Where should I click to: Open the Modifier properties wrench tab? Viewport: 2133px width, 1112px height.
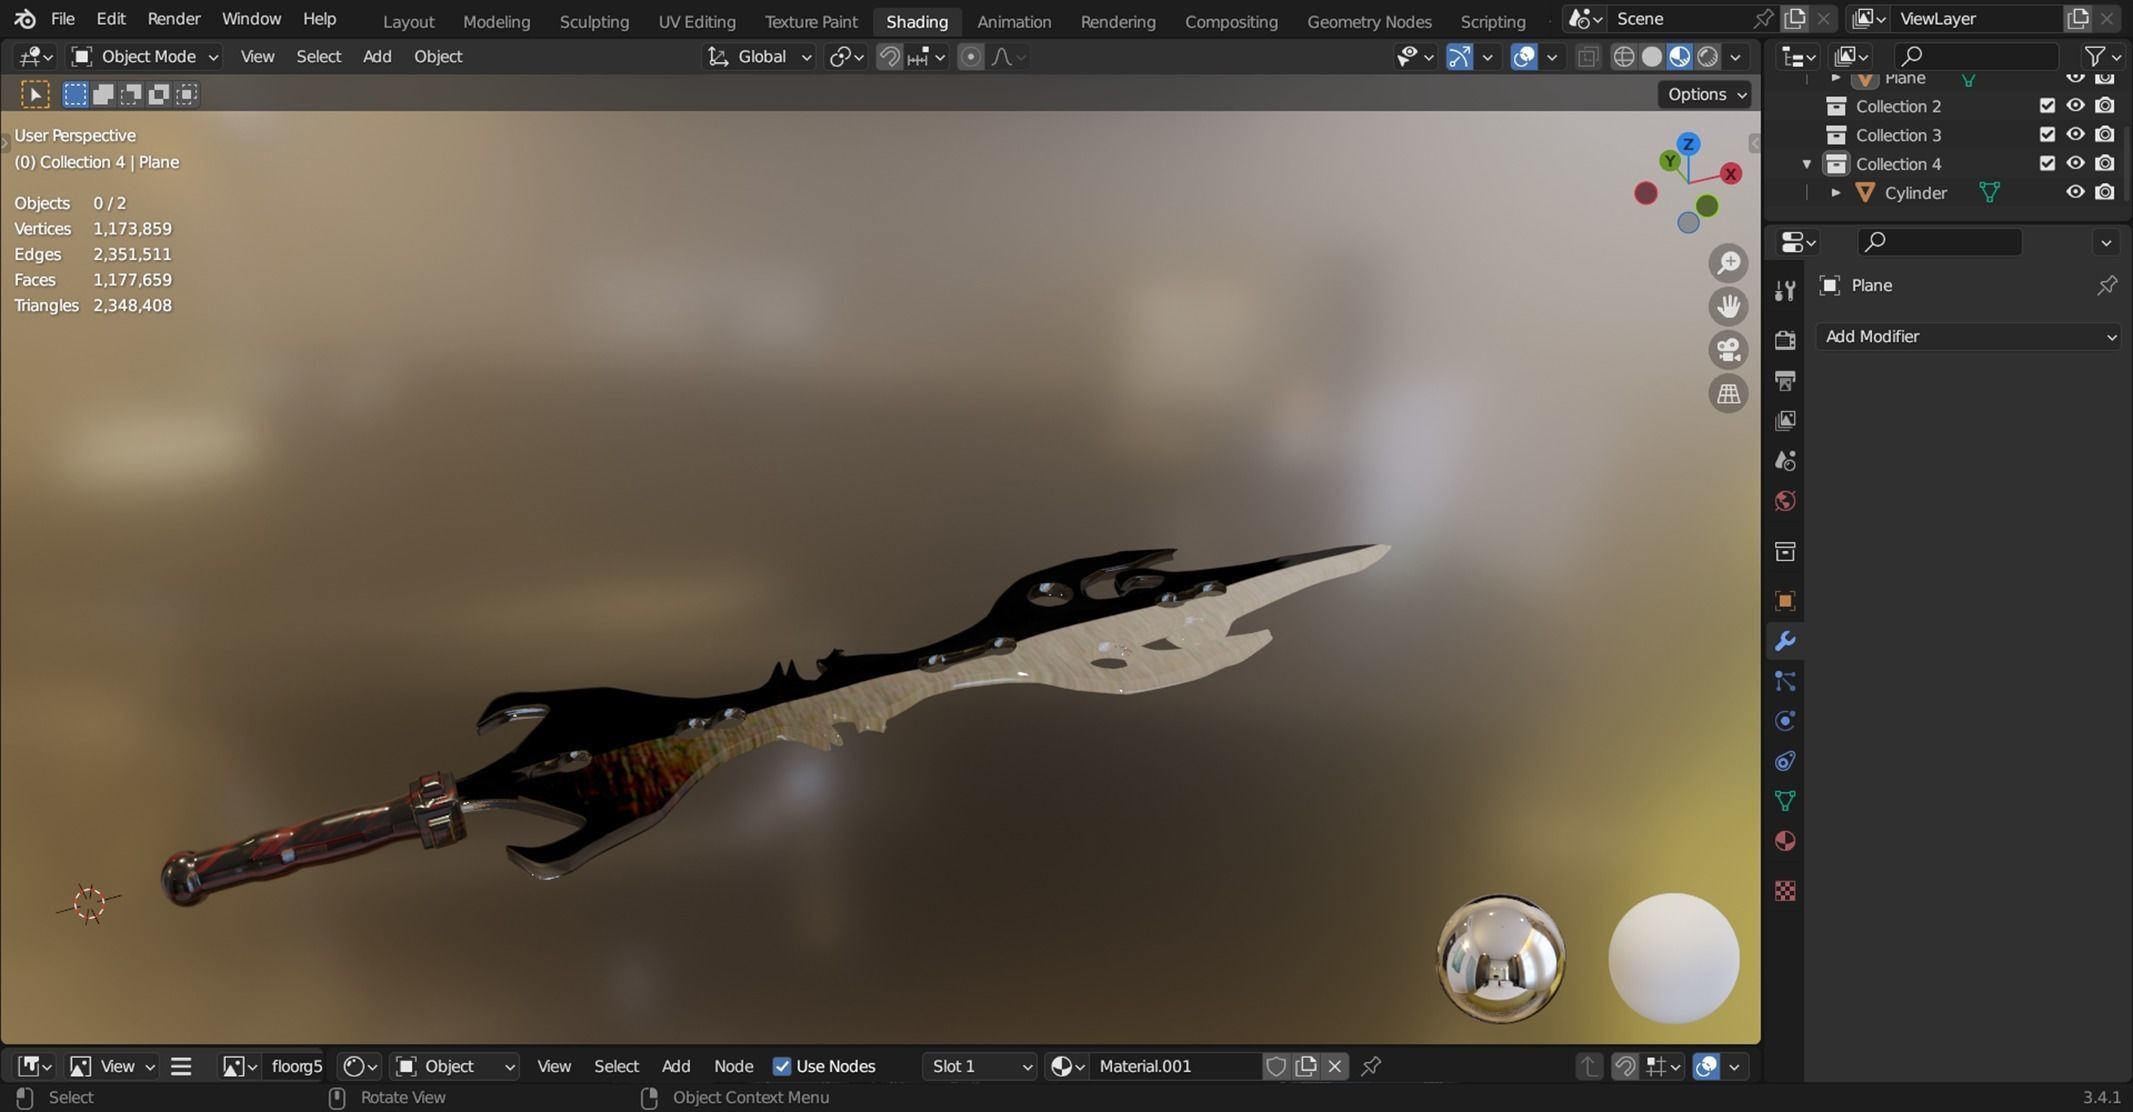(x=1785, y=641)
